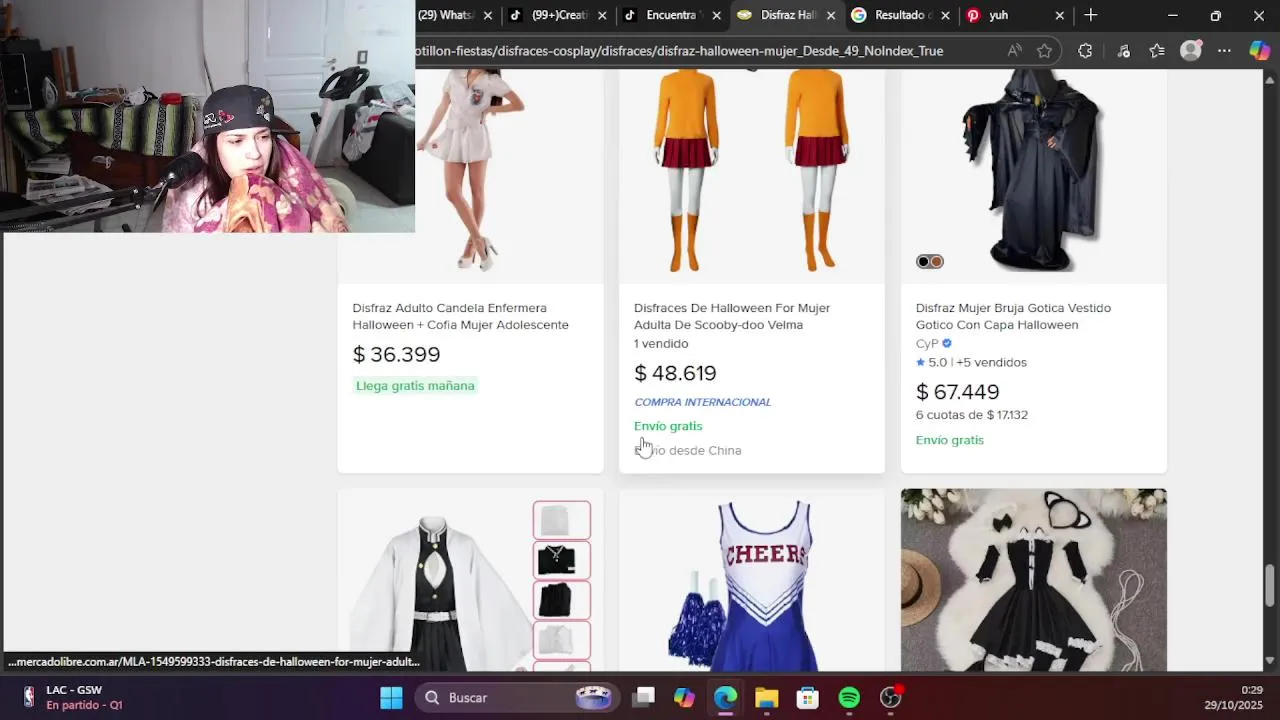The width and height of the screenshot is (1280, 720).
Task: Open Scooby-doo Velma costume listing title
Action: coord(732,316)
